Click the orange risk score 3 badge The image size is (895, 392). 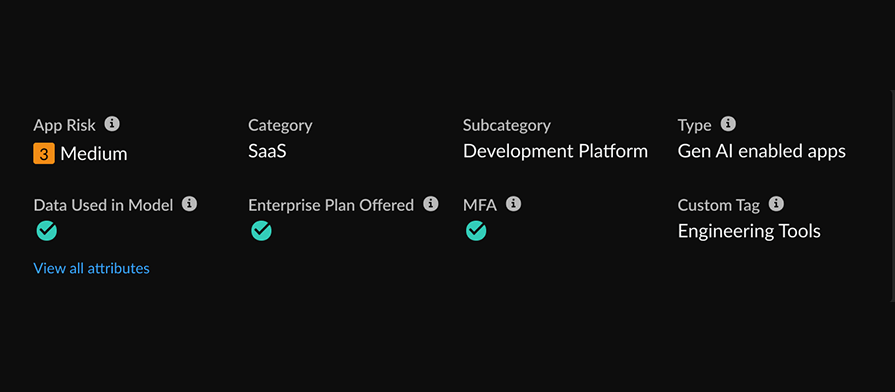pos(44,153)
